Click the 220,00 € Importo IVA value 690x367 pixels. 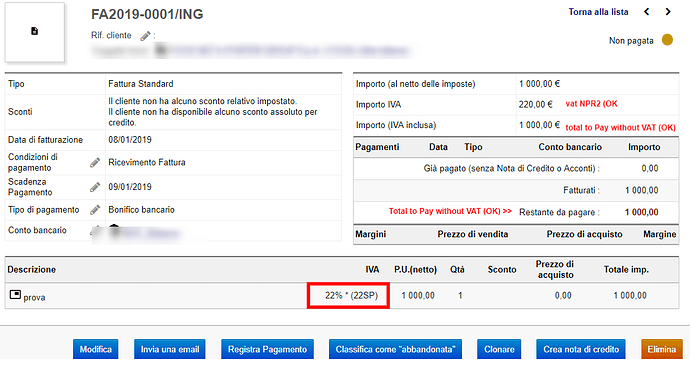[x=535, y=105]
